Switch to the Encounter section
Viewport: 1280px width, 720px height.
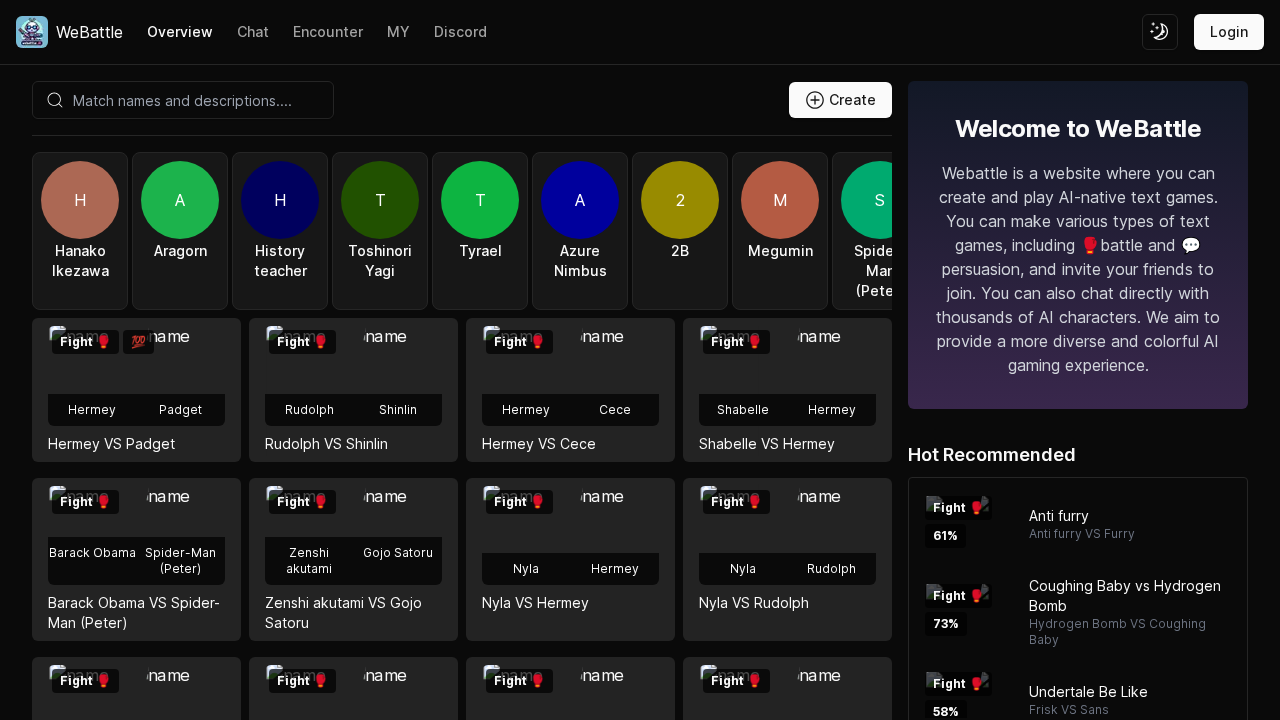click(x=328, y=32)
